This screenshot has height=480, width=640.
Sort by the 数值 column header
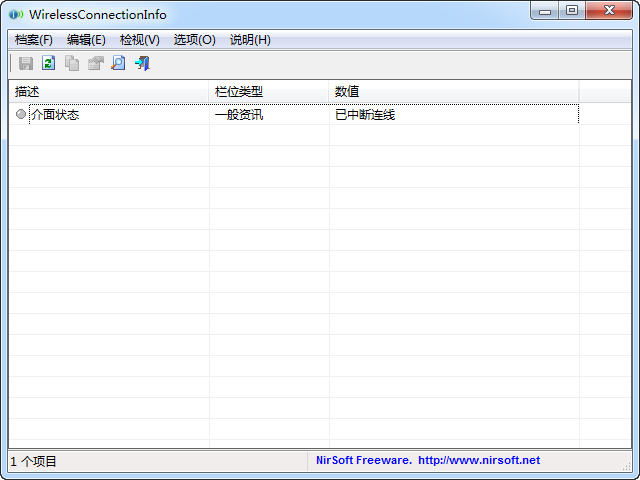click(x=454, y=91)
